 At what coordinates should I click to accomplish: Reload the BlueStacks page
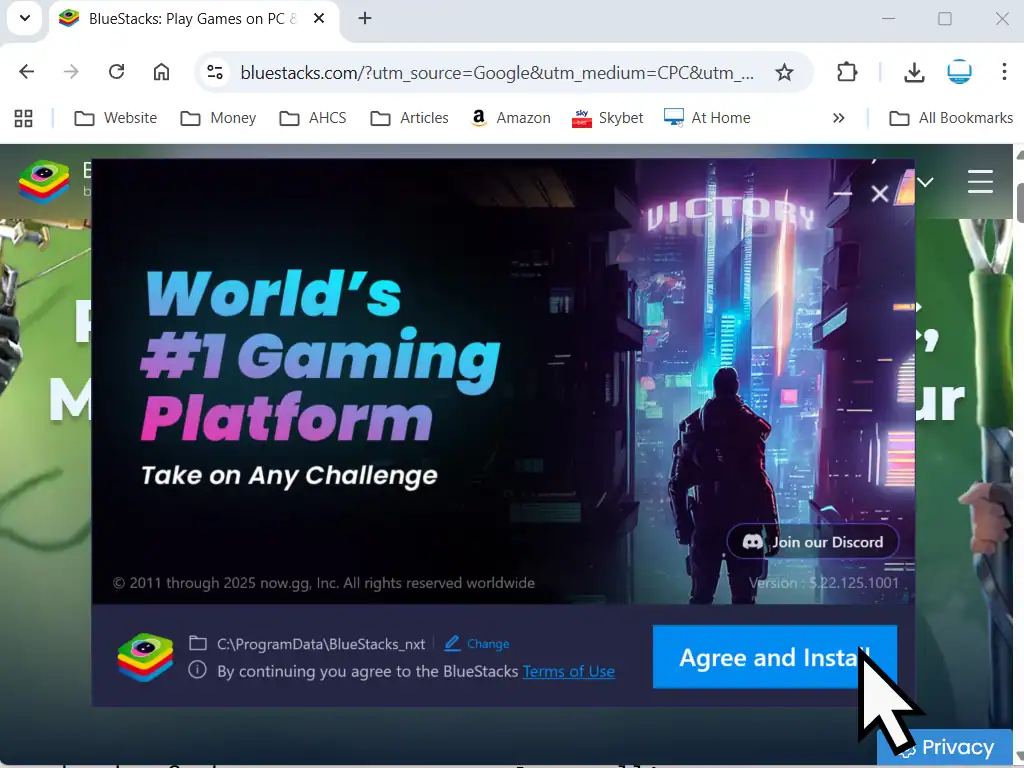tap(116, 72)
